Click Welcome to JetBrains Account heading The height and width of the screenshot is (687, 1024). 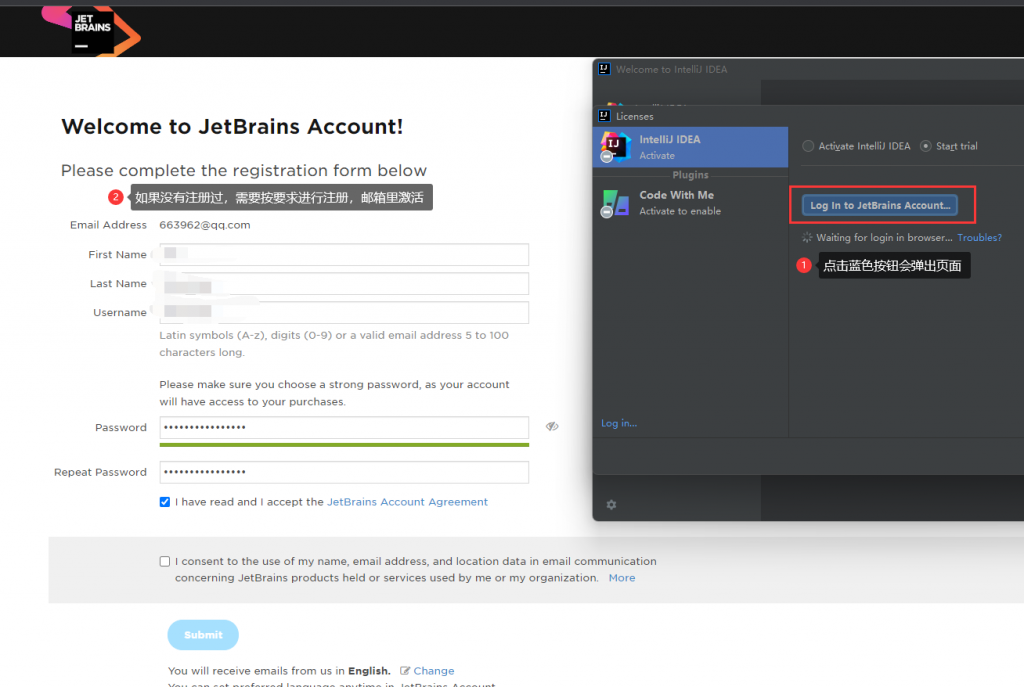coord(232,126)
